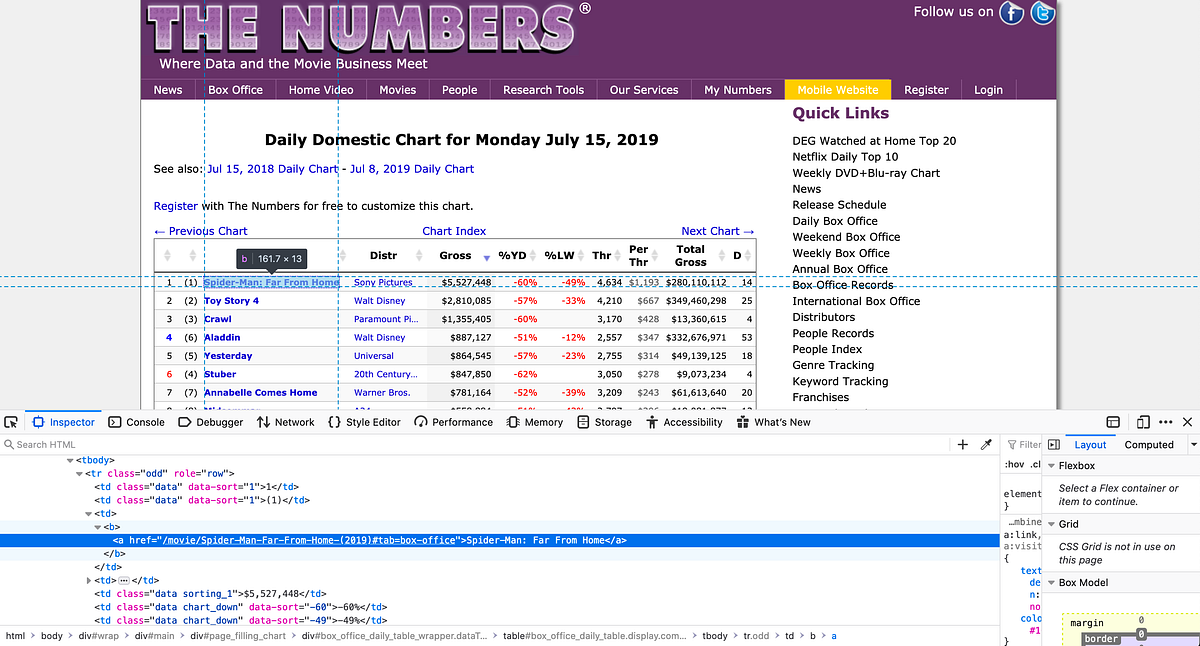Open Weekend Box Office quick link
This screenshot has width=1200, height=646.
click(846, 237)
